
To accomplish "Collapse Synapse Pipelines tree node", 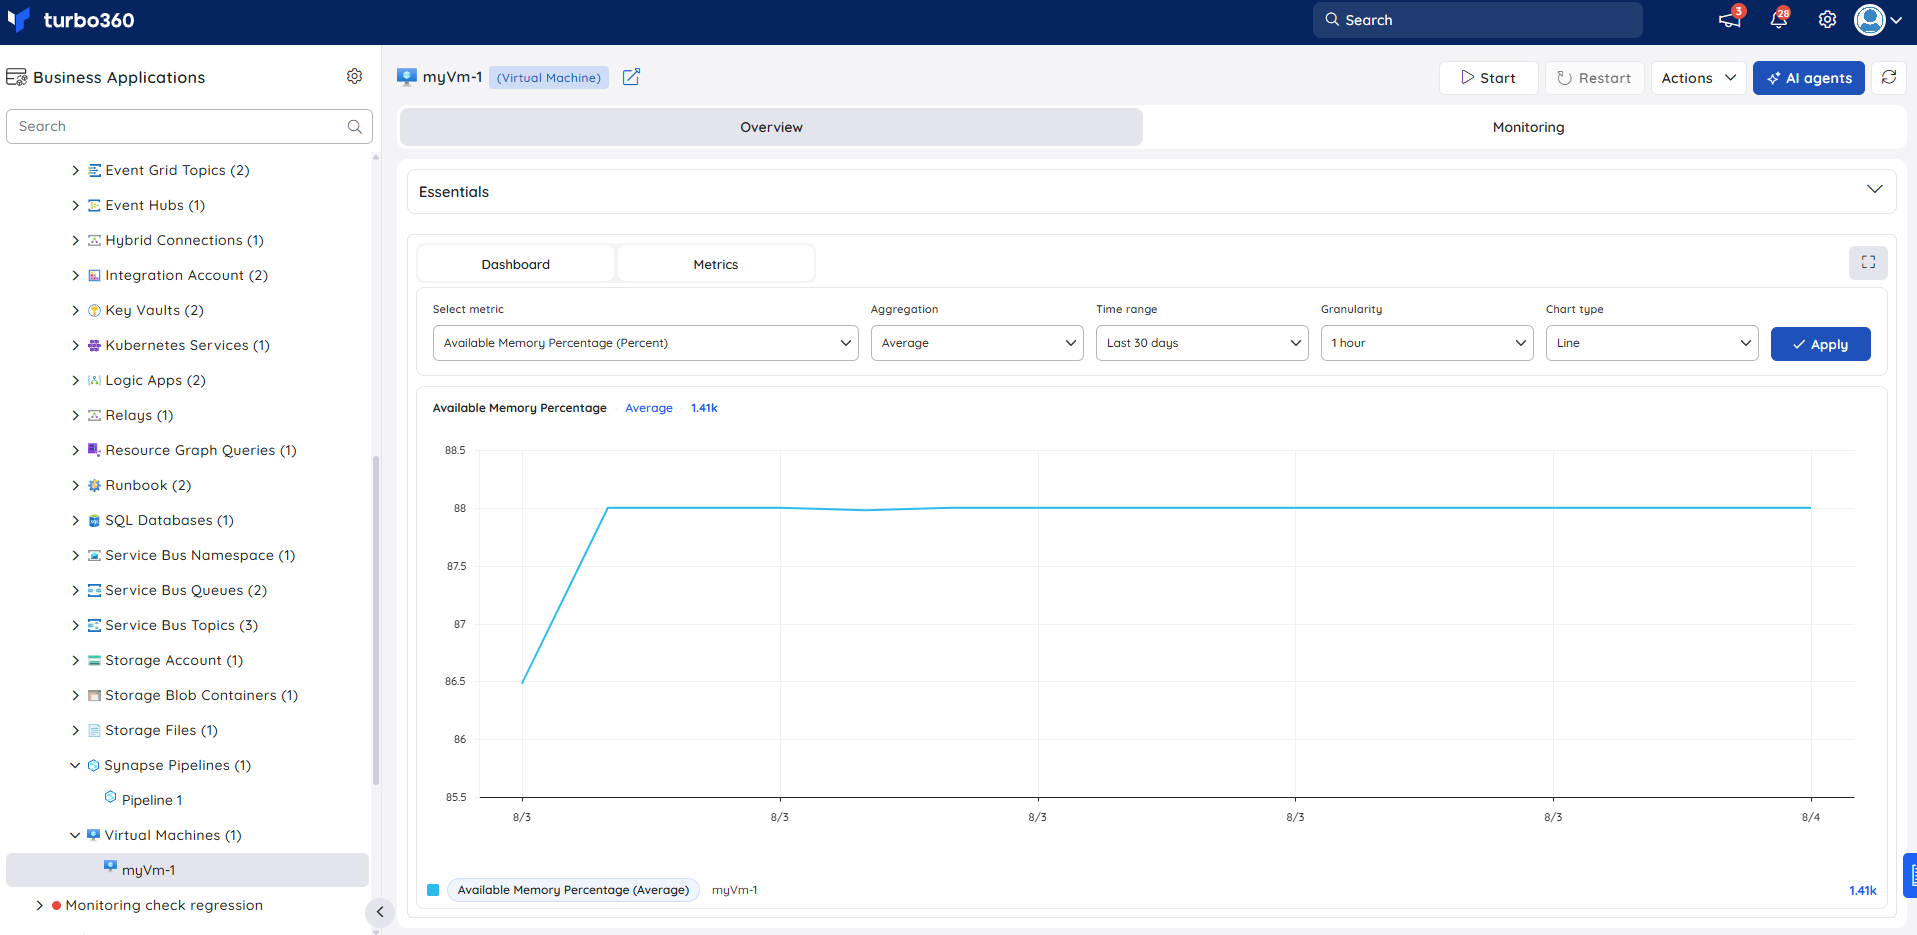I will pos(75,766).
